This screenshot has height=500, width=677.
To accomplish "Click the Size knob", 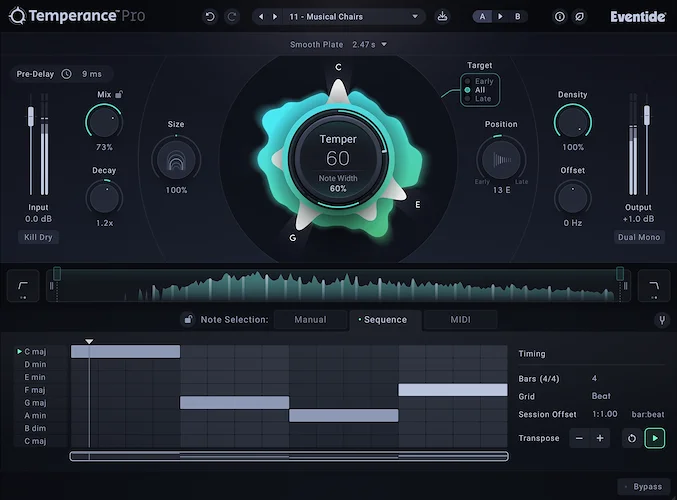I will coord(176,160).
